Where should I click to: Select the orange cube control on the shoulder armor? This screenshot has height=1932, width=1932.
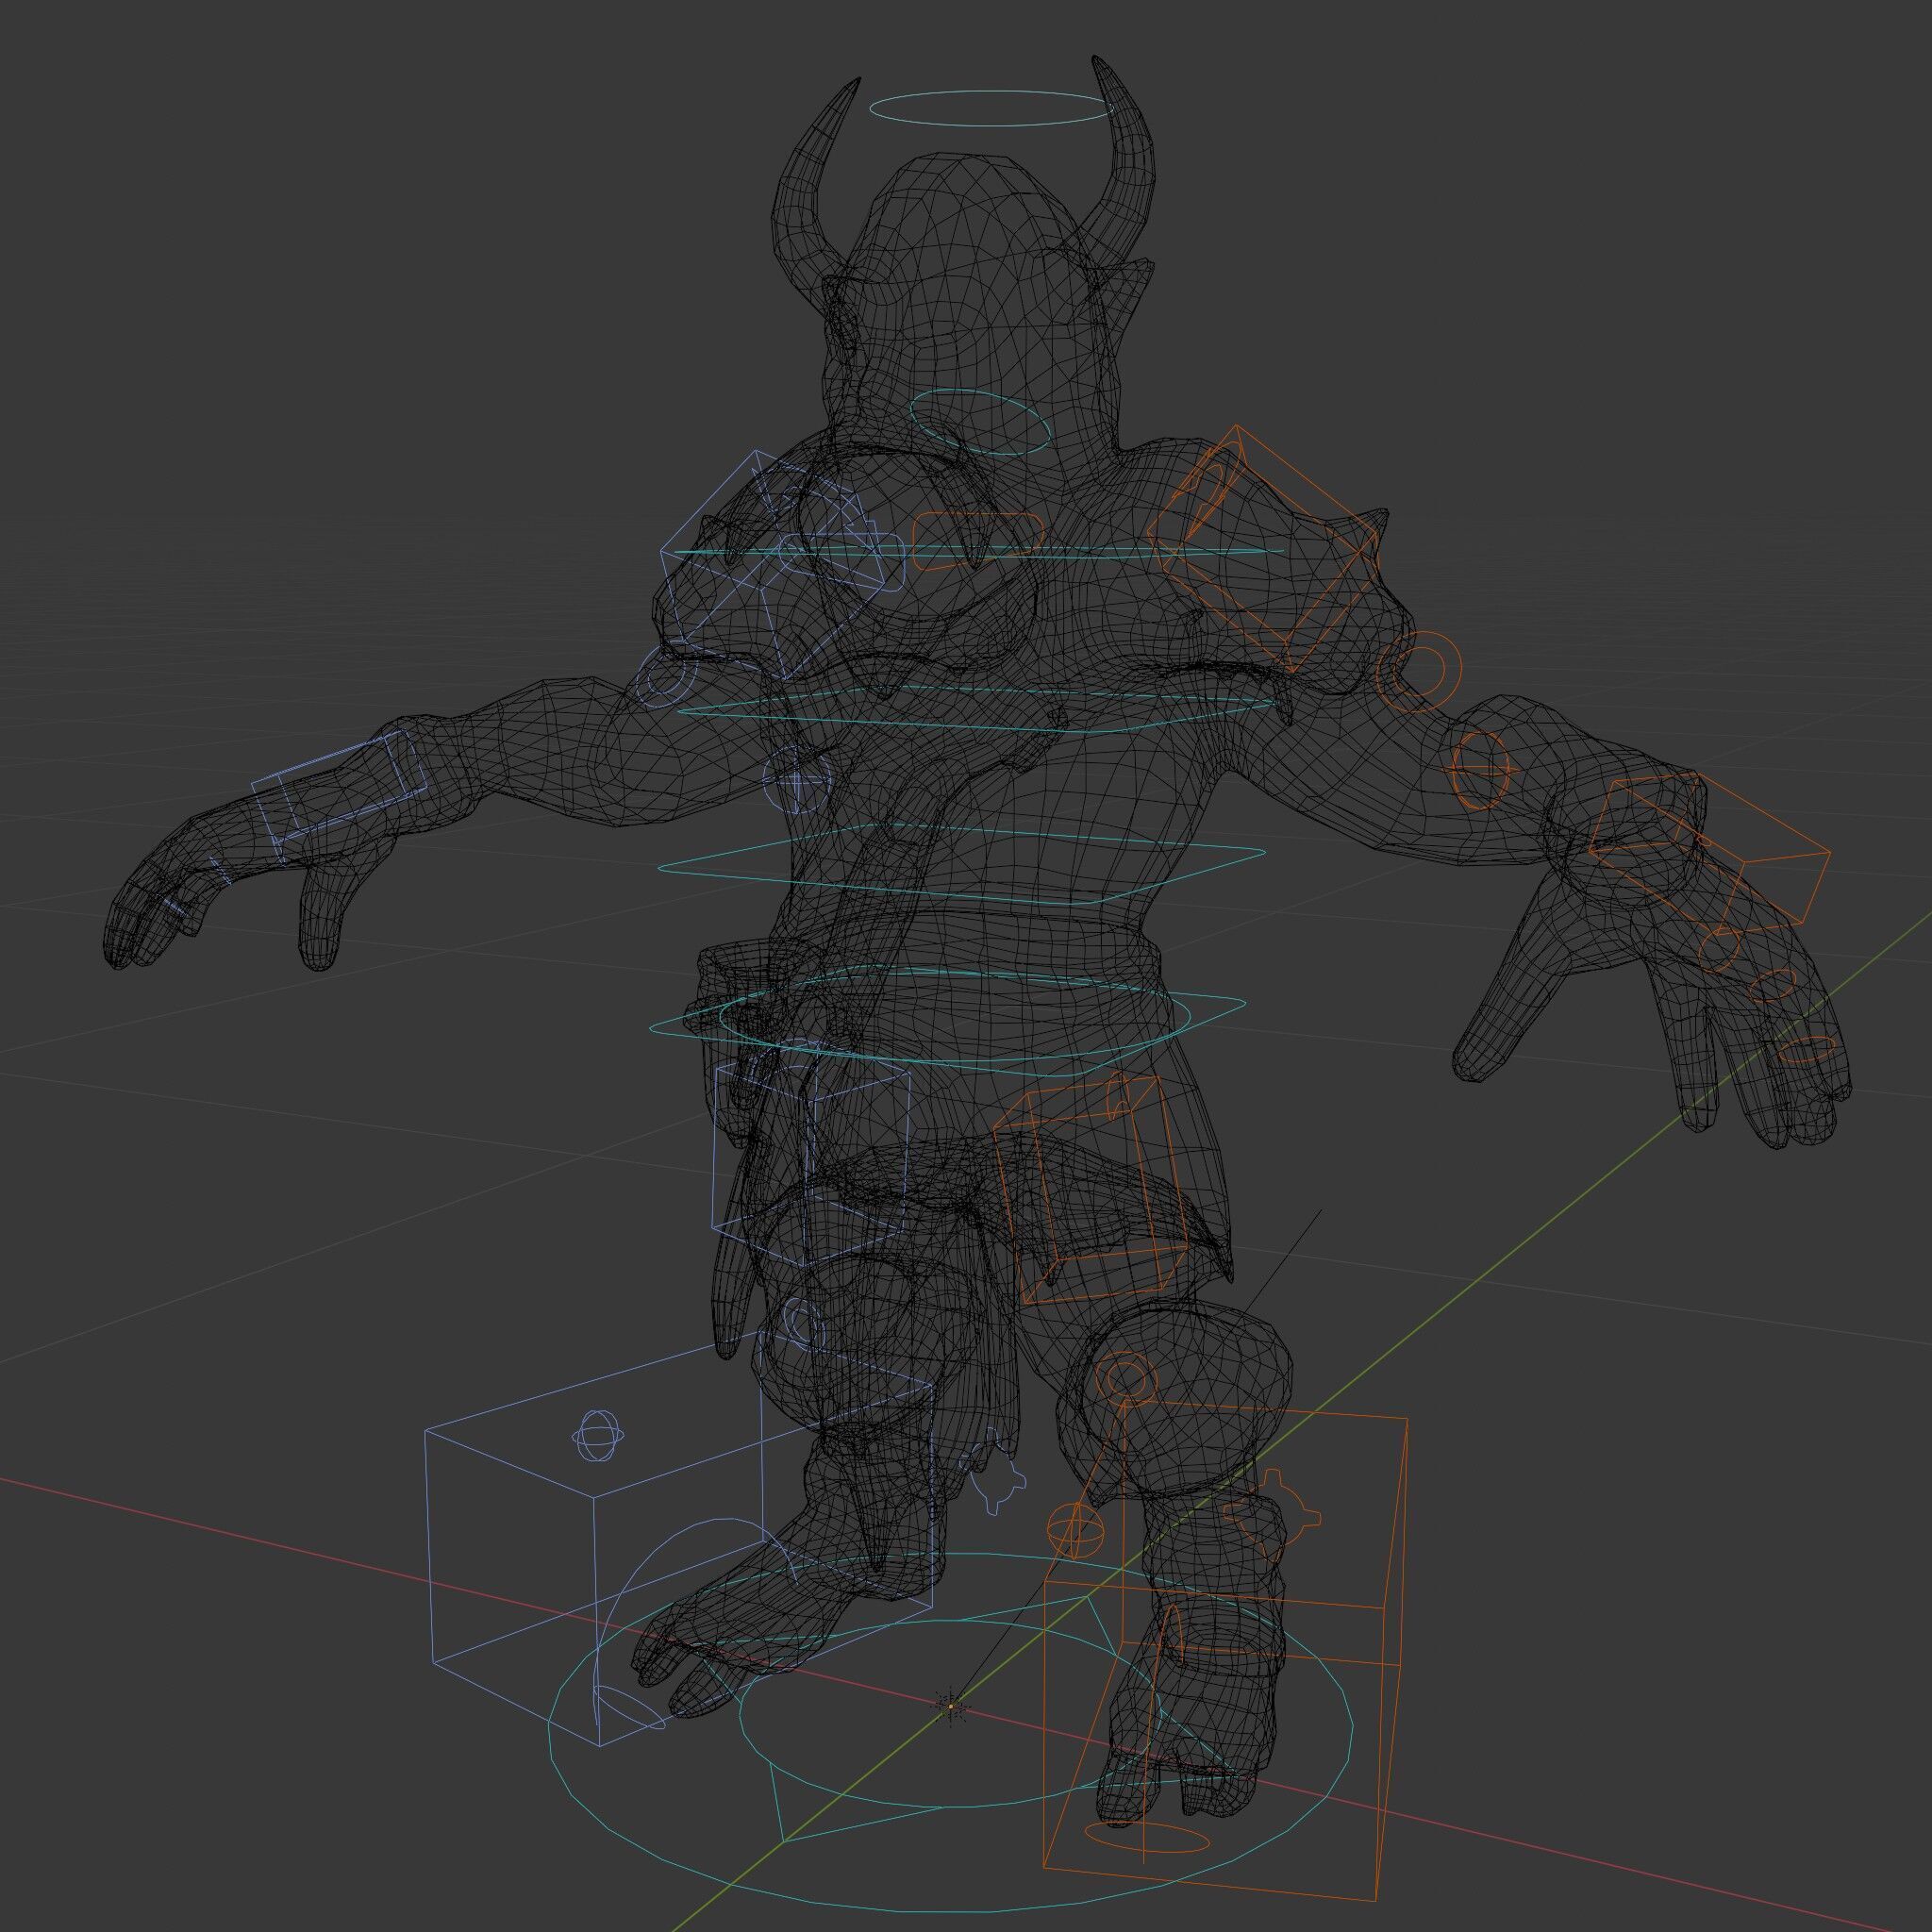tap(1262, 548)
